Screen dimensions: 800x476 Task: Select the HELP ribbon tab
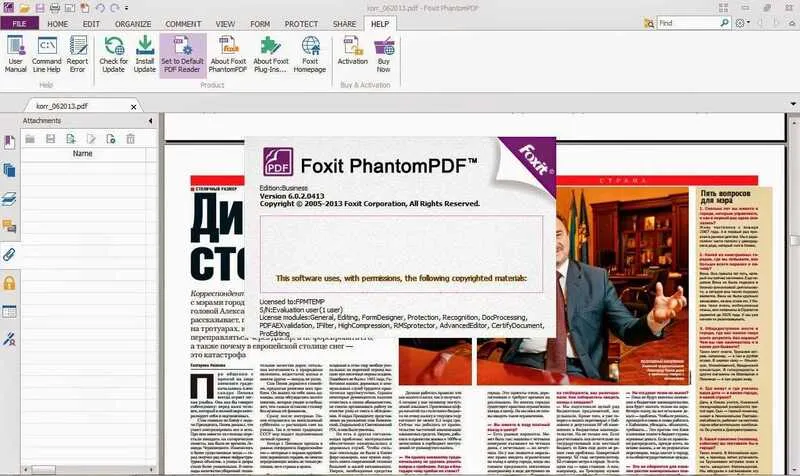coord(380,23)
